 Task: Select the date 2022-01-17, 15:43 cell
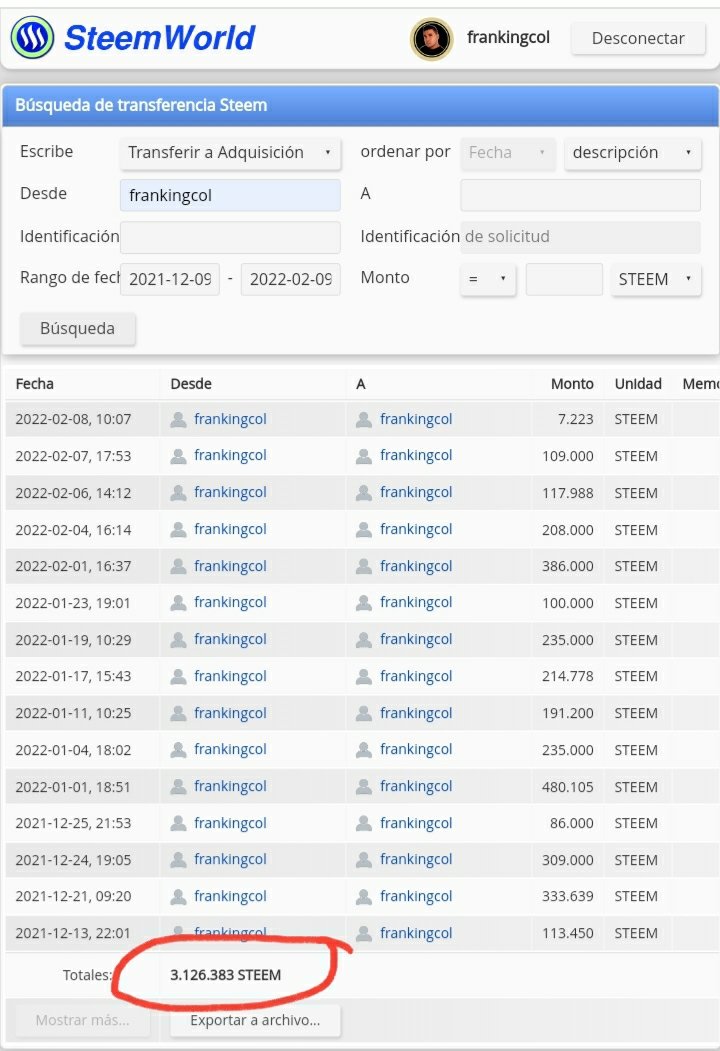tap(73, 676)
